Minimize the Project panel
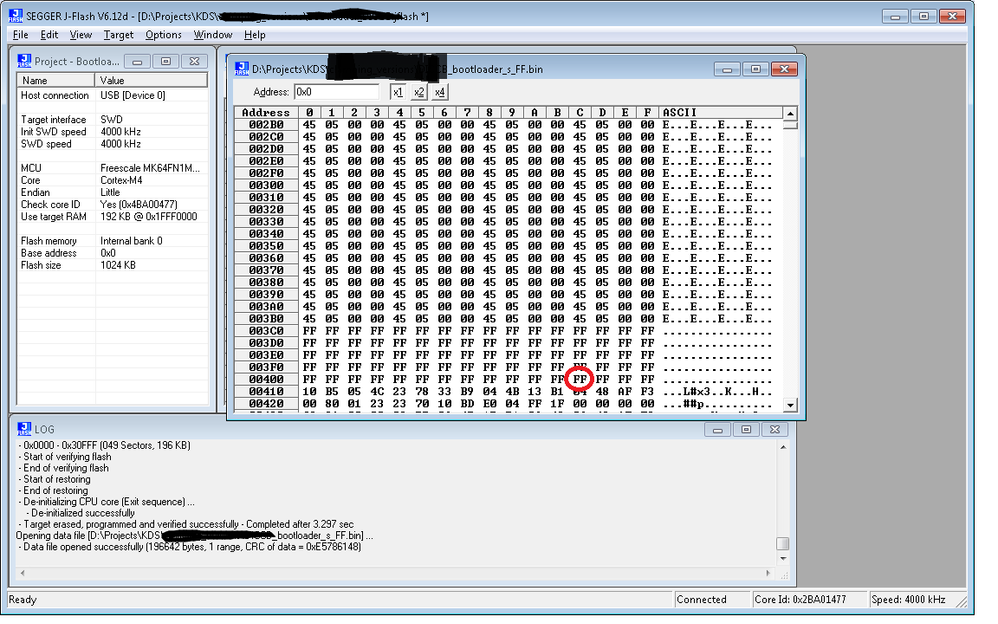998x624 pixels. tap(137, 61)
